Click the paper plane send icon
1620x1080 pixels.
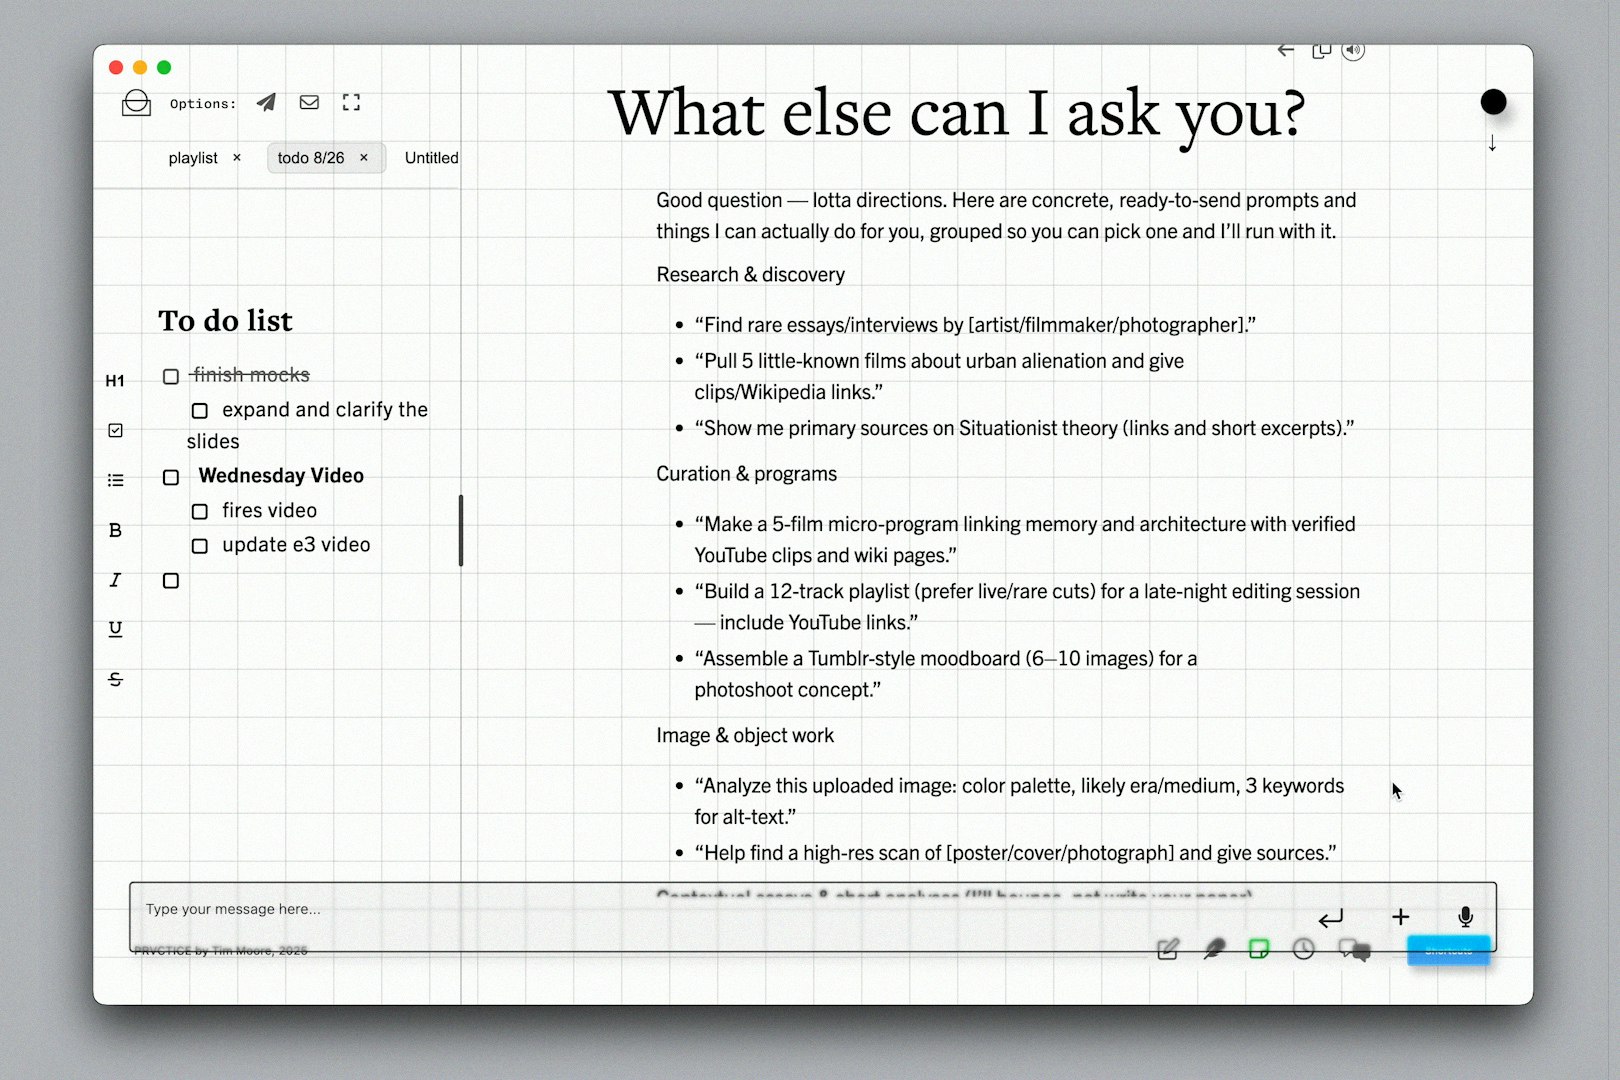[266, 102]
